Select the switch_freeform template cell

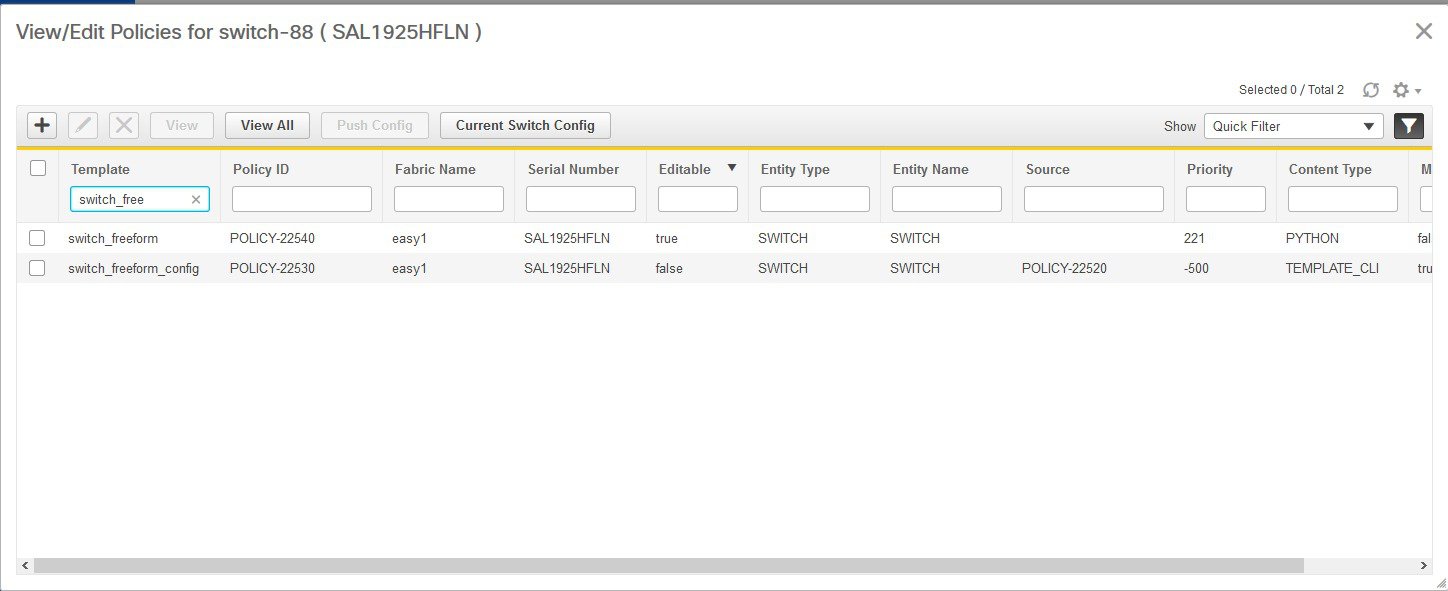113,238
